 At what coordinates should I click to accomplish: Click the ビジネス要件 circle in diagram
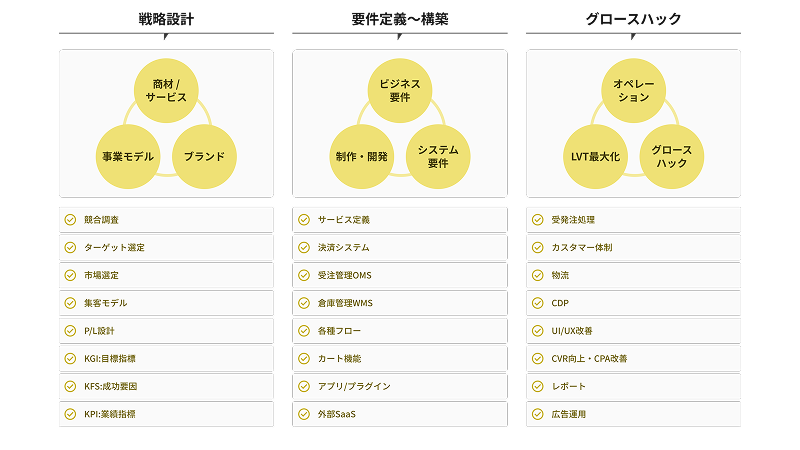(x=399, y=90)
